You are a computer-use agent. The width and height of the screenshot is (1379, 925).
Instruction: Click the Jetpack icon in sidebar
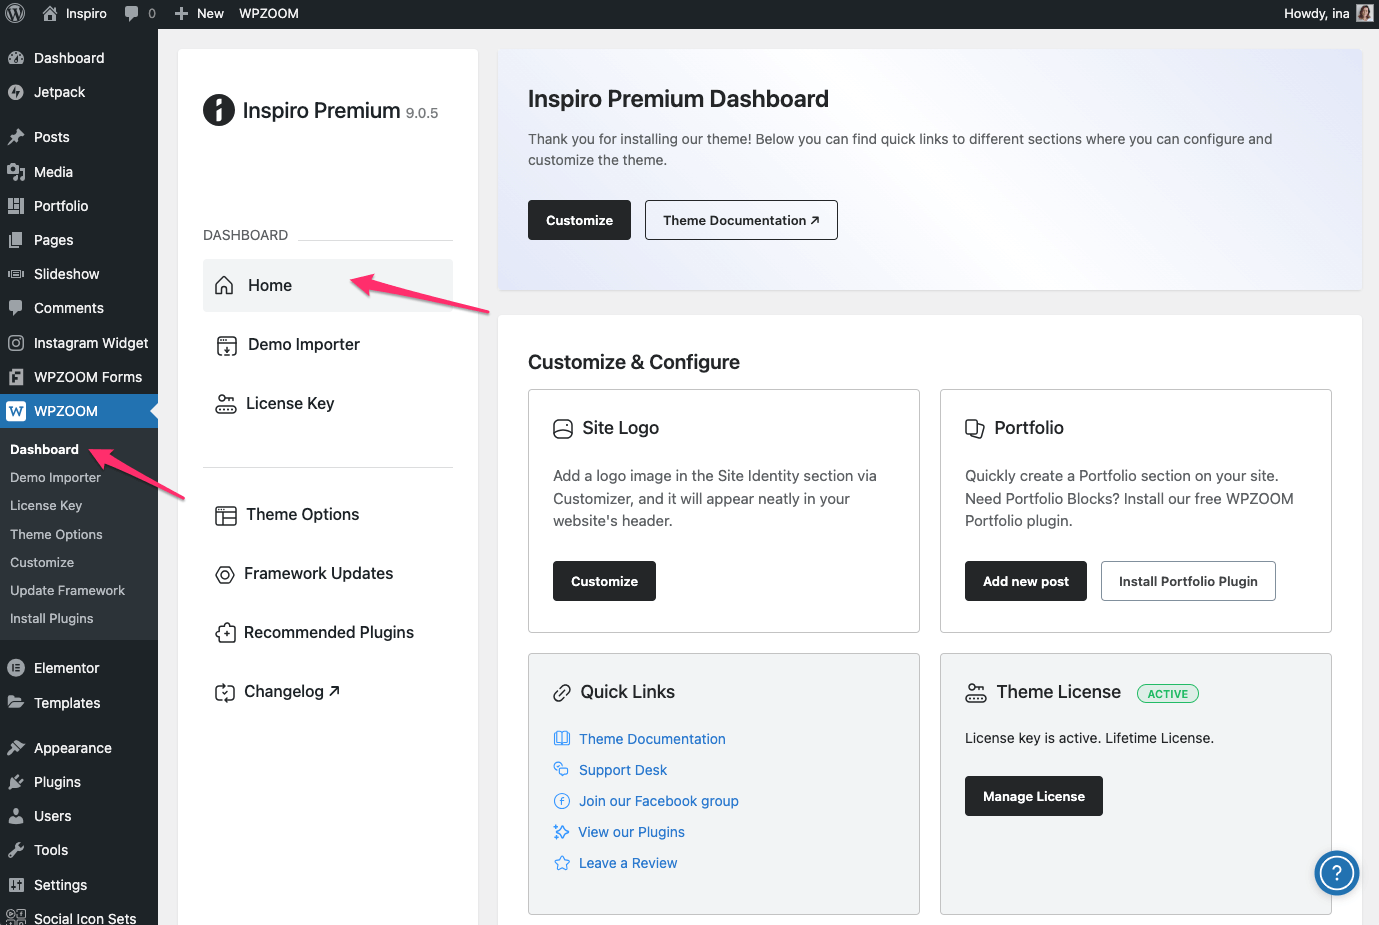(x=16, y=92)
